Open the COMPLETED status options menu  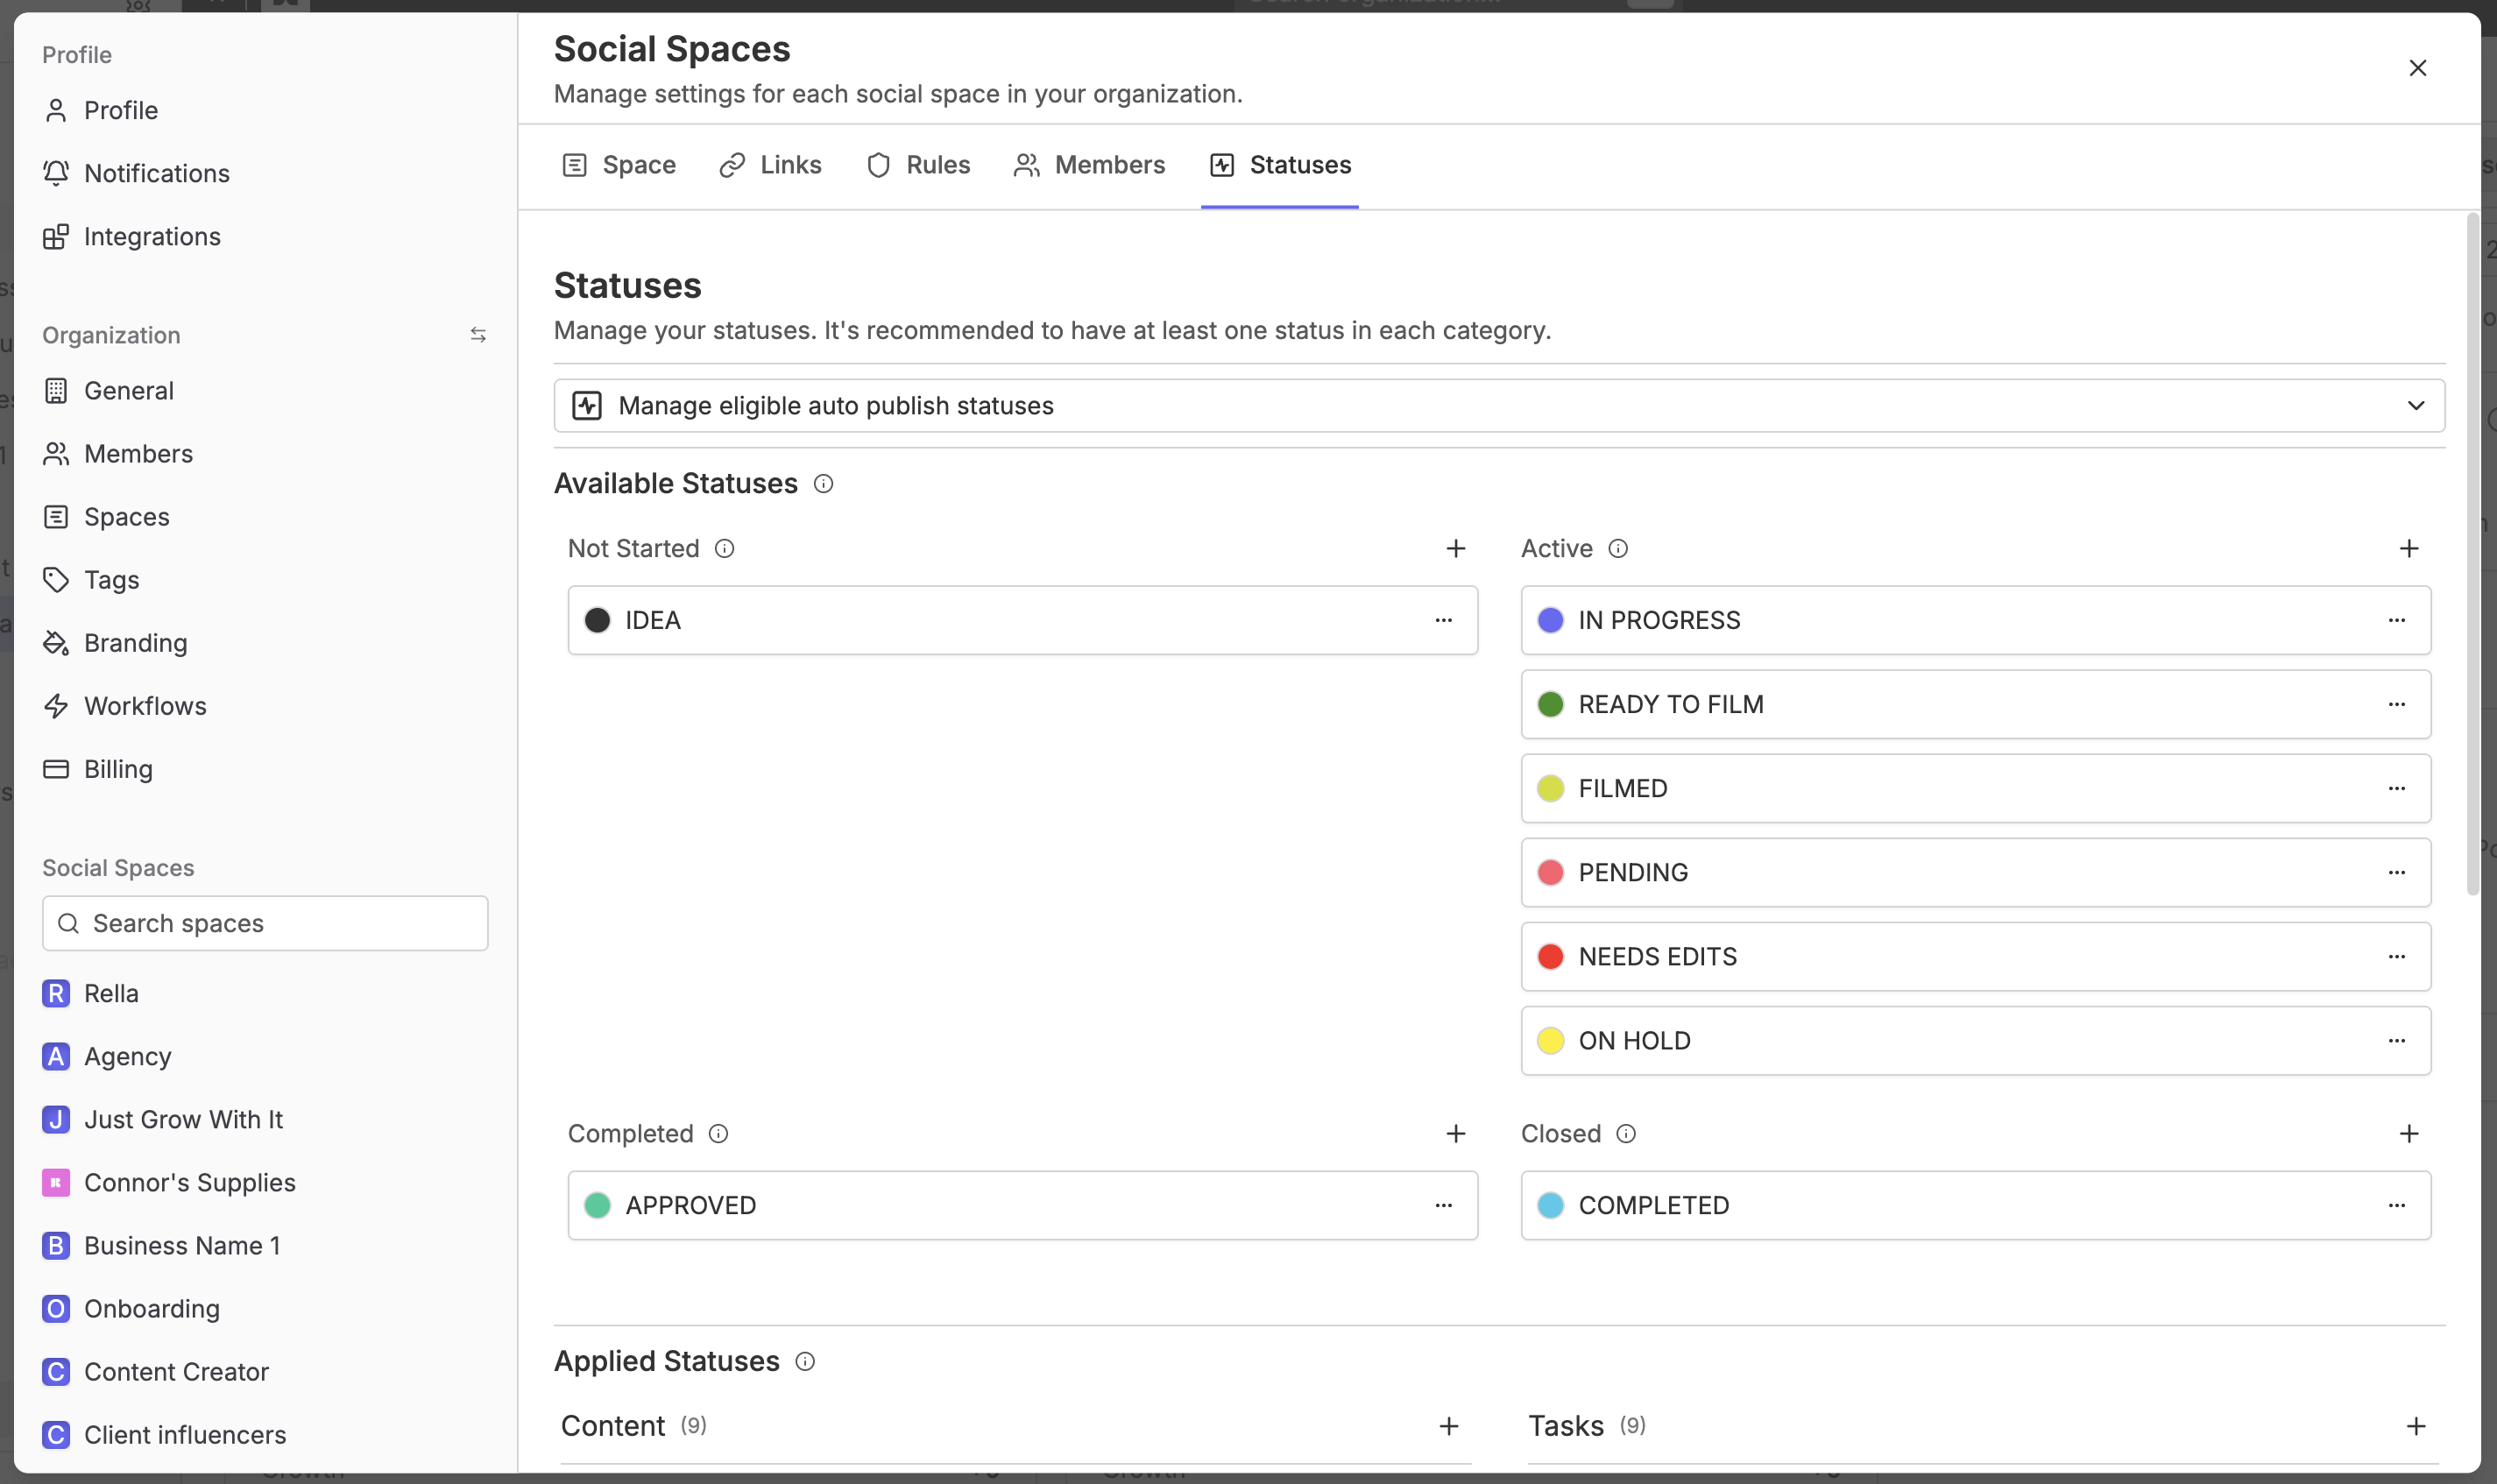(2396, 1205)
